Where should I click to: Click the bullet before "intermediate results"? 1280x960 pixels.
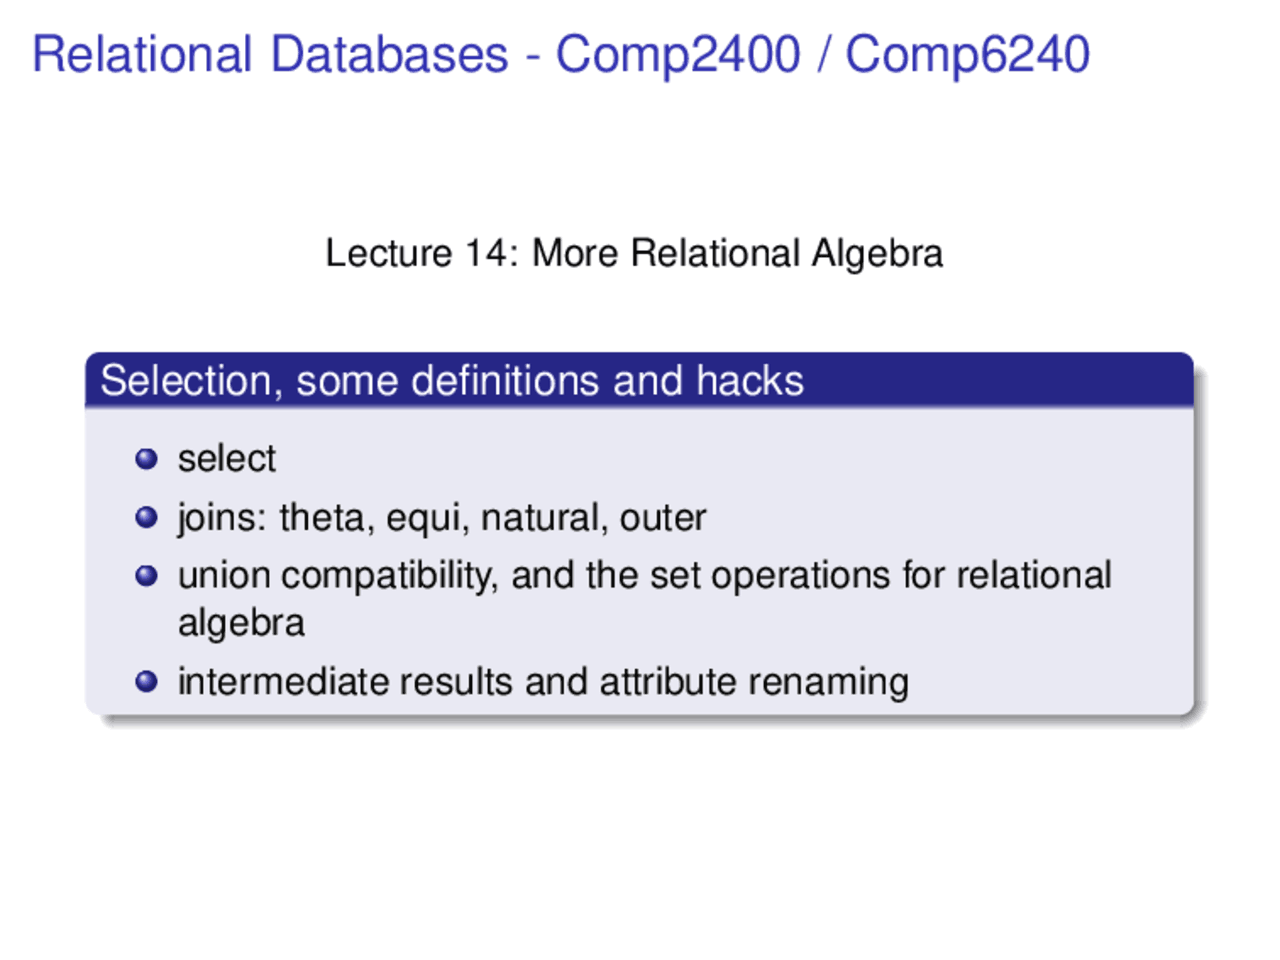coord(146,682)
